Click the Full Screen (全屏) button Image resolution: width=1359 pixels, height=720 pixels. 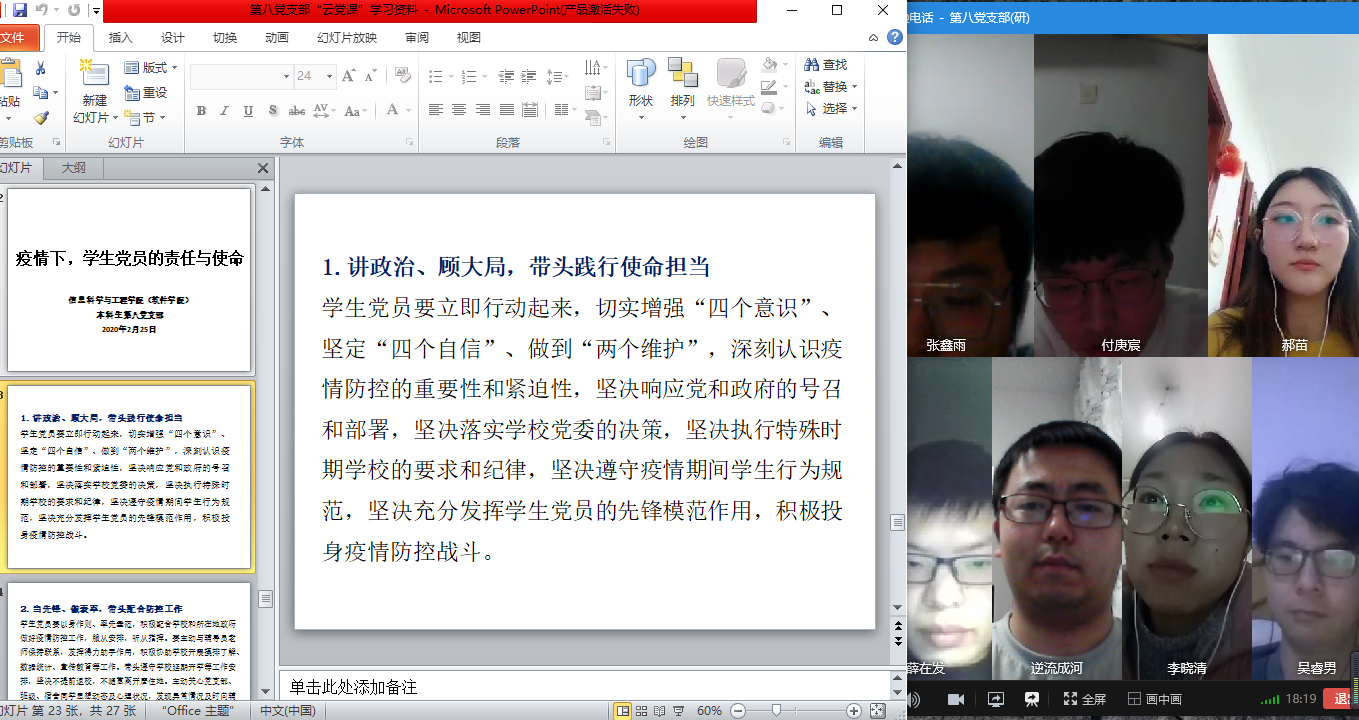click(1084, 699)
